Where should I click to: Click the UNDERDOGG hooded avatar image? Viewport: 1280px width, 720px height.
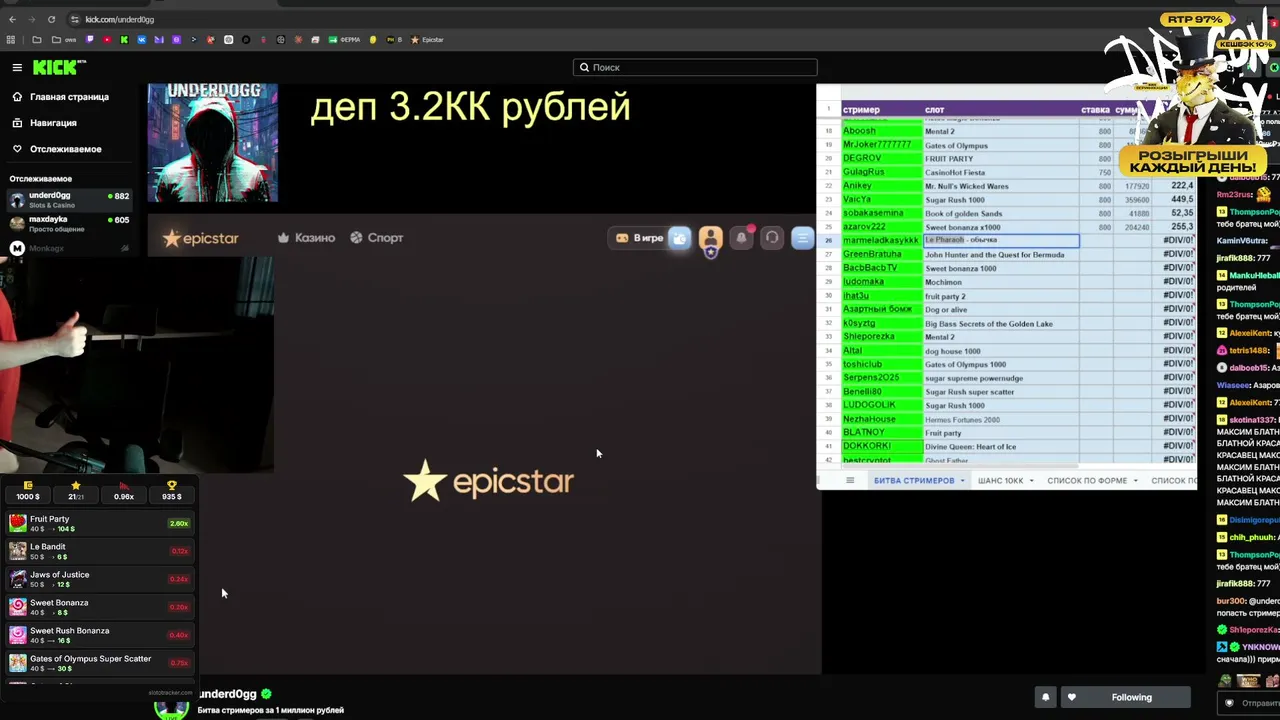click(212, 143)
